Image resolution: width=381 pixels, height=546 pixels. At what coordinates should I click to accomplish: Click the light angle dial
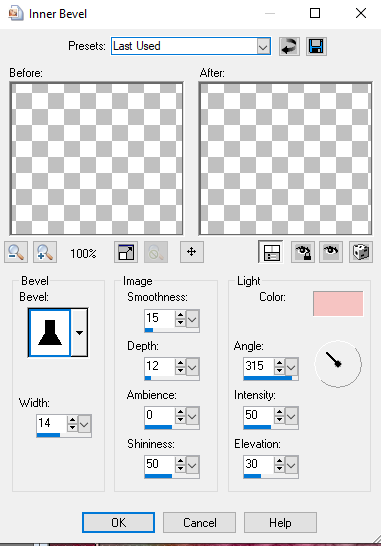(338, 364)
